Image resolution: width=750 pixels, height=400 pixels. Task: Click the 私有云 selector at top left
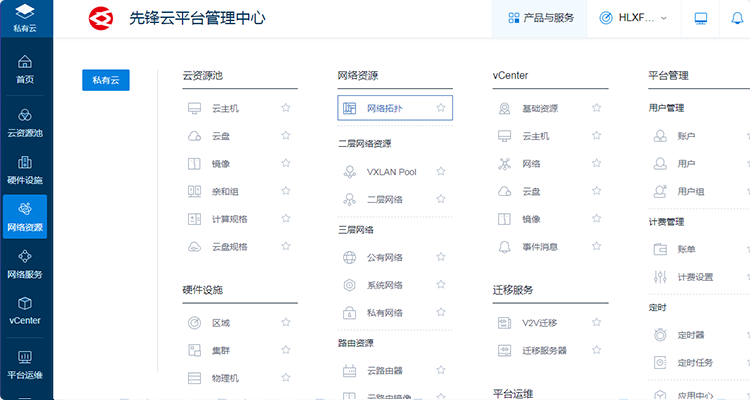(25, 18)
